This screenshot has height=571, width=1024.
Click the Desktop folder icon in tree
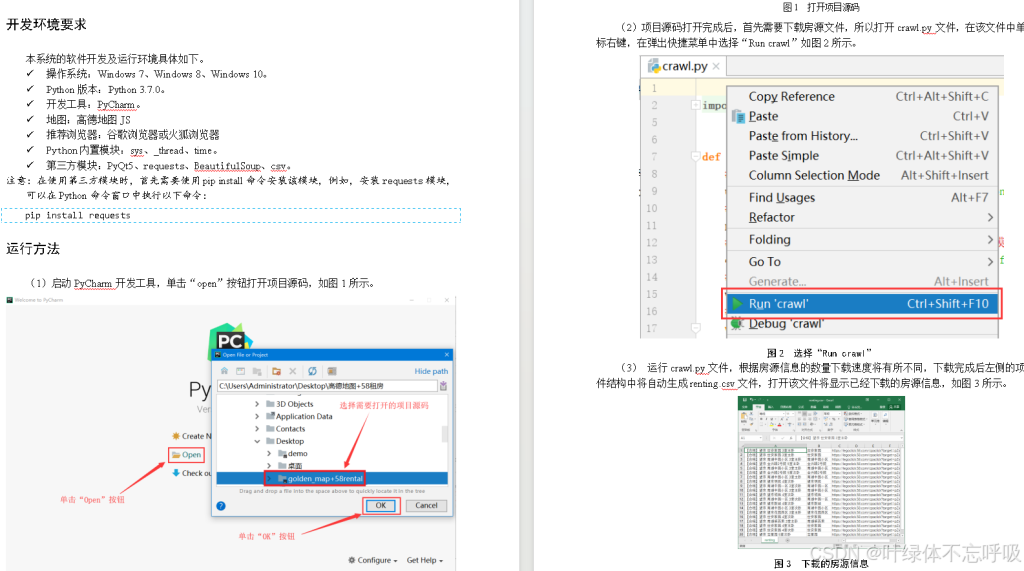point(270,441)
